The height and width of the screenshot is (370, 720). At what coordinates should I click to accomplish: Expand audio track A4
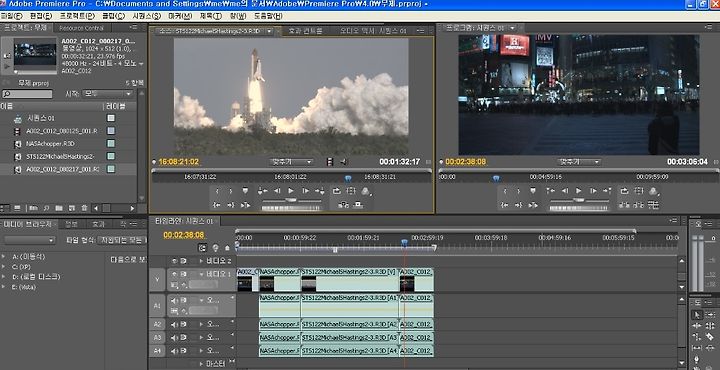(202, 351)
